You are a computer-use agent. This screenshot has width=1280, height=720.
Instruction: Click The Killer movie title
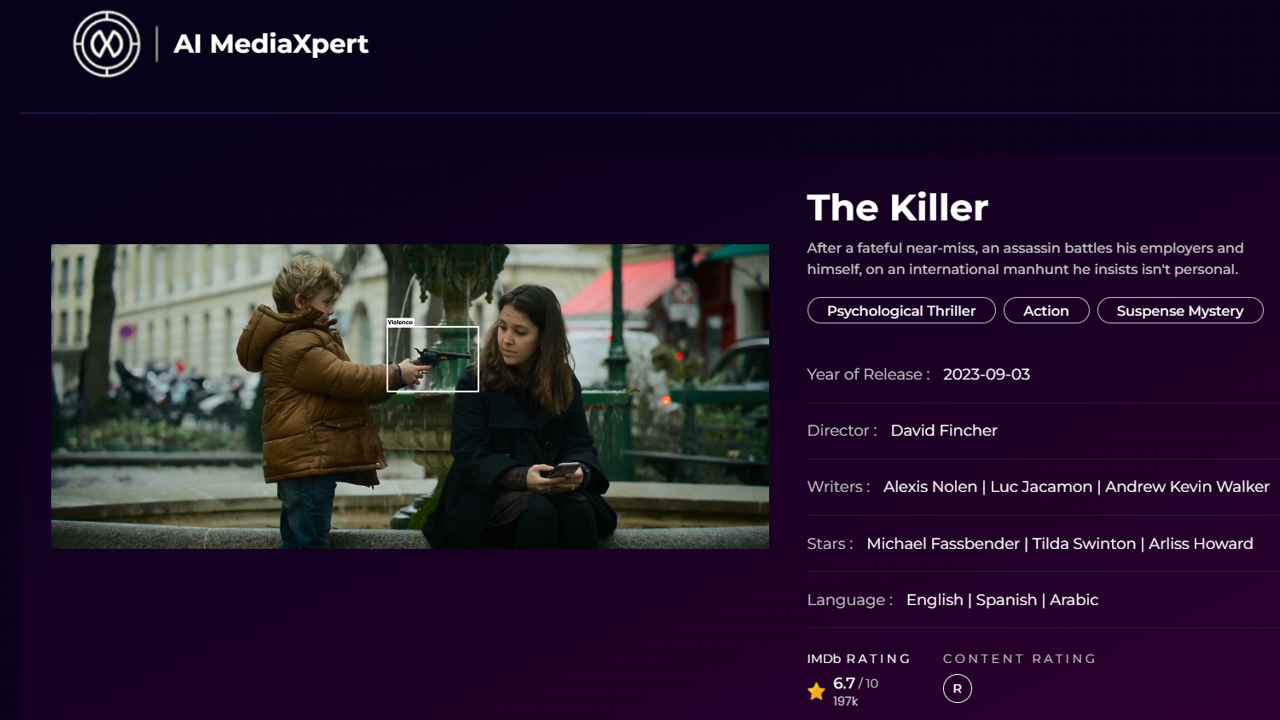(x=897, y=208)
